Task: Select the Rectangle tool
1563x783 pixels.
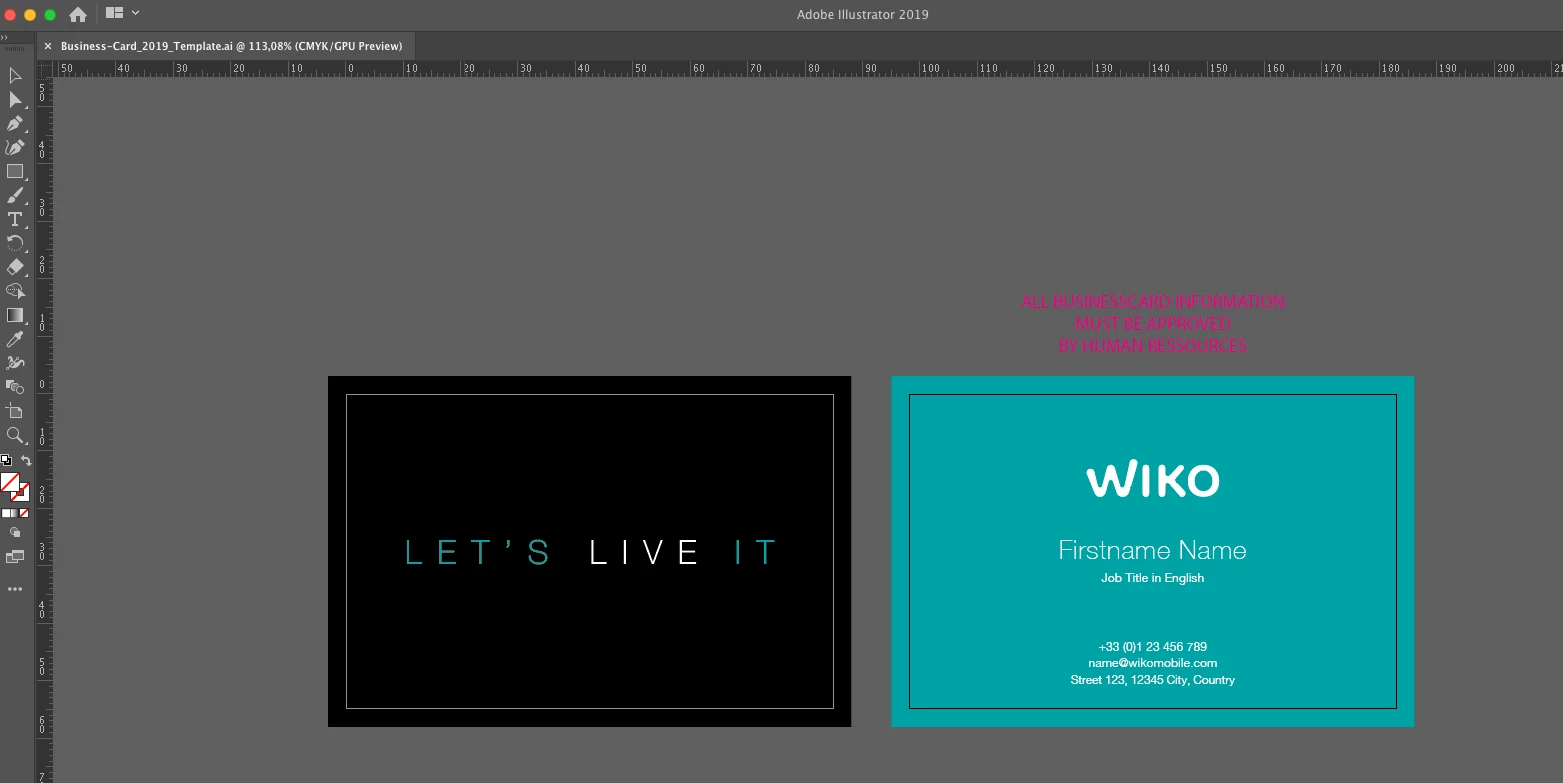Action: pos(15,172)
